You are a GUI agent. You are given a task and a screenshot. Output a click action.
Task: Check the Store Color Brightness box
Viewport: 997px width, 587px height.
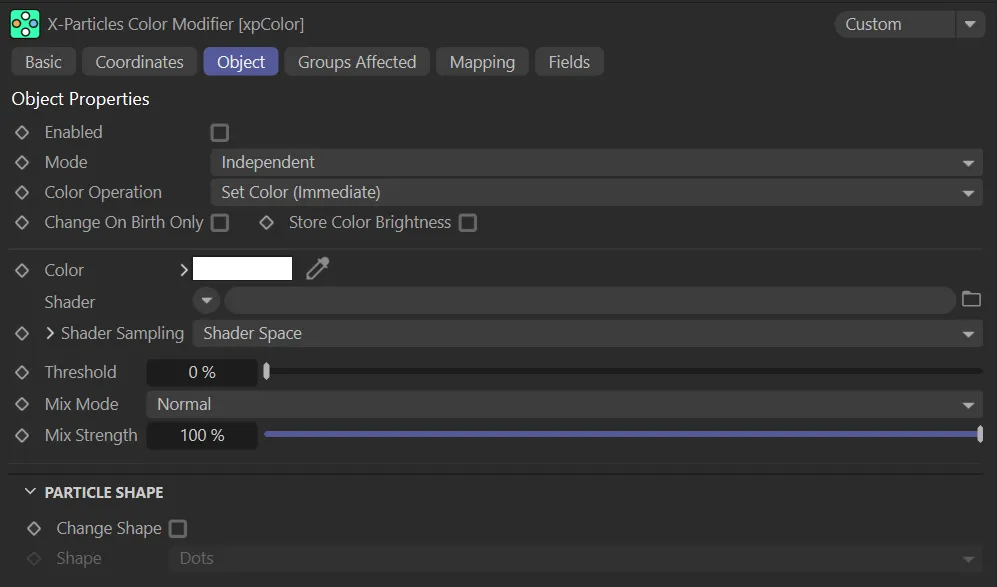click(467, 223)
